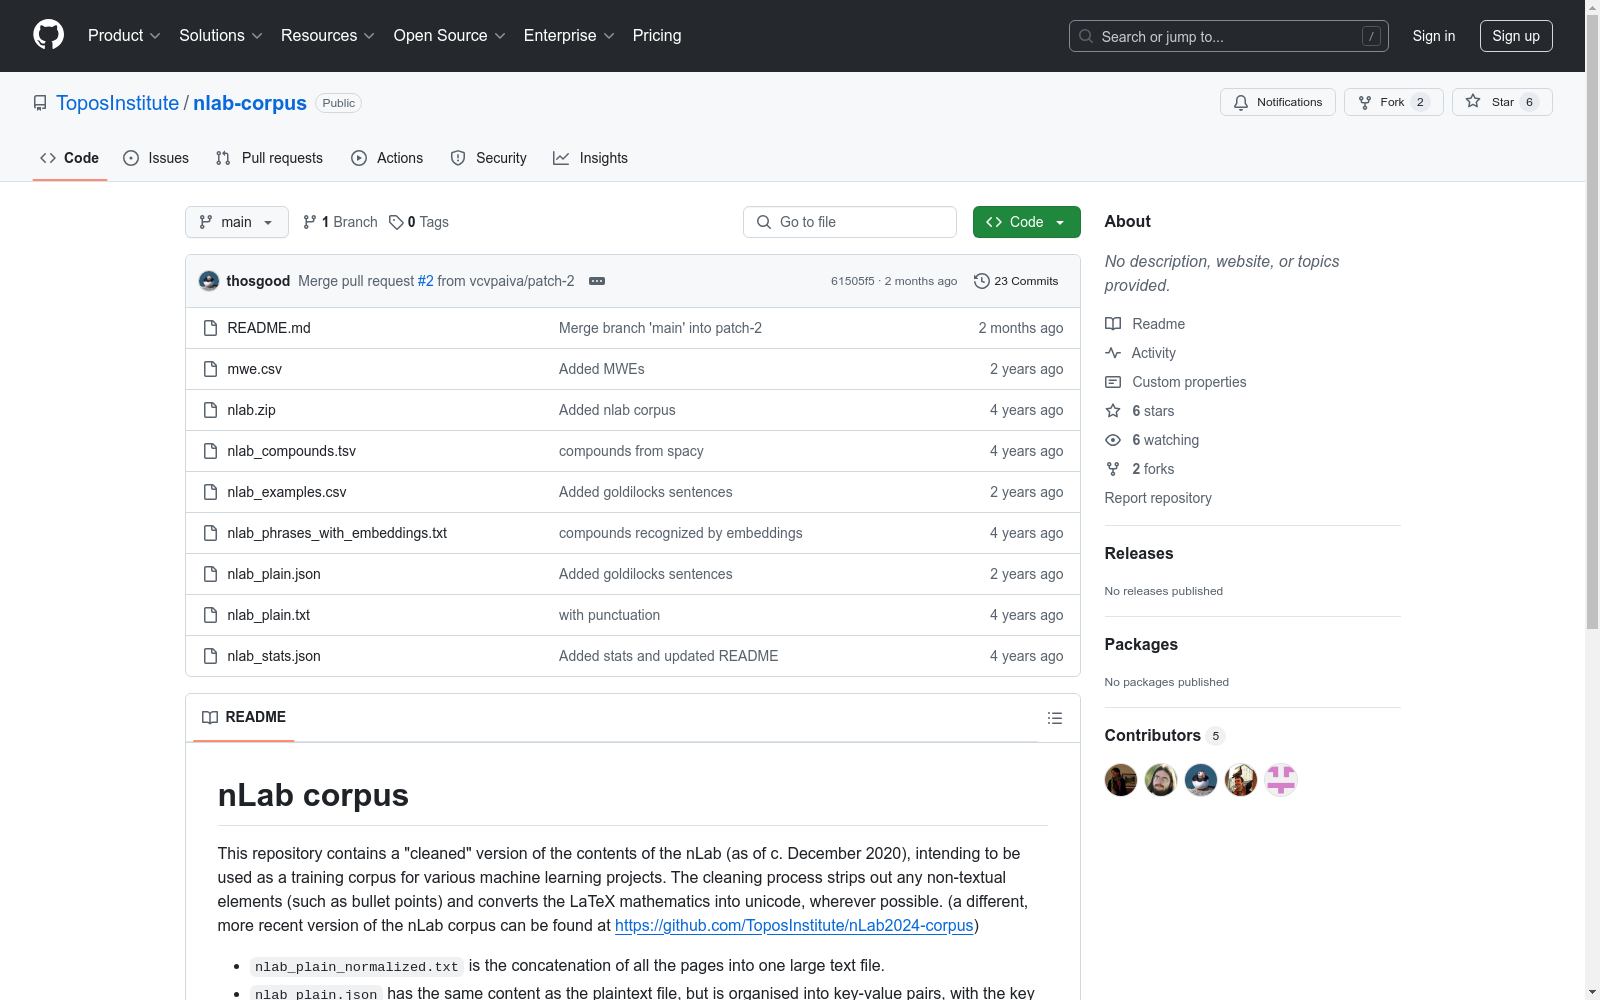Switch to the Pull requests tab
The image size is (1600, 1000).
tap(269, 158)
